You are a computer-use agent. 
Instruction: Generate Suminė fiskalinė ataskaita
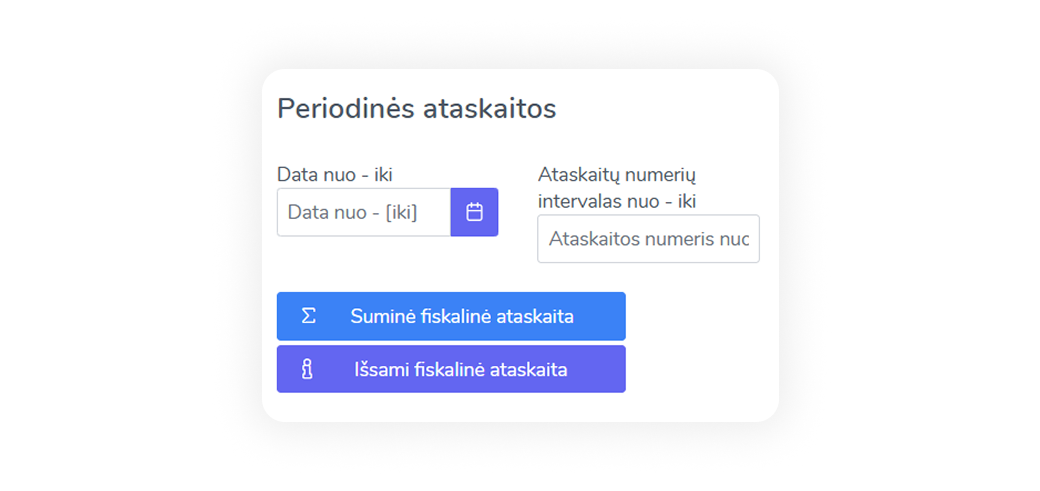click(451, 316)
